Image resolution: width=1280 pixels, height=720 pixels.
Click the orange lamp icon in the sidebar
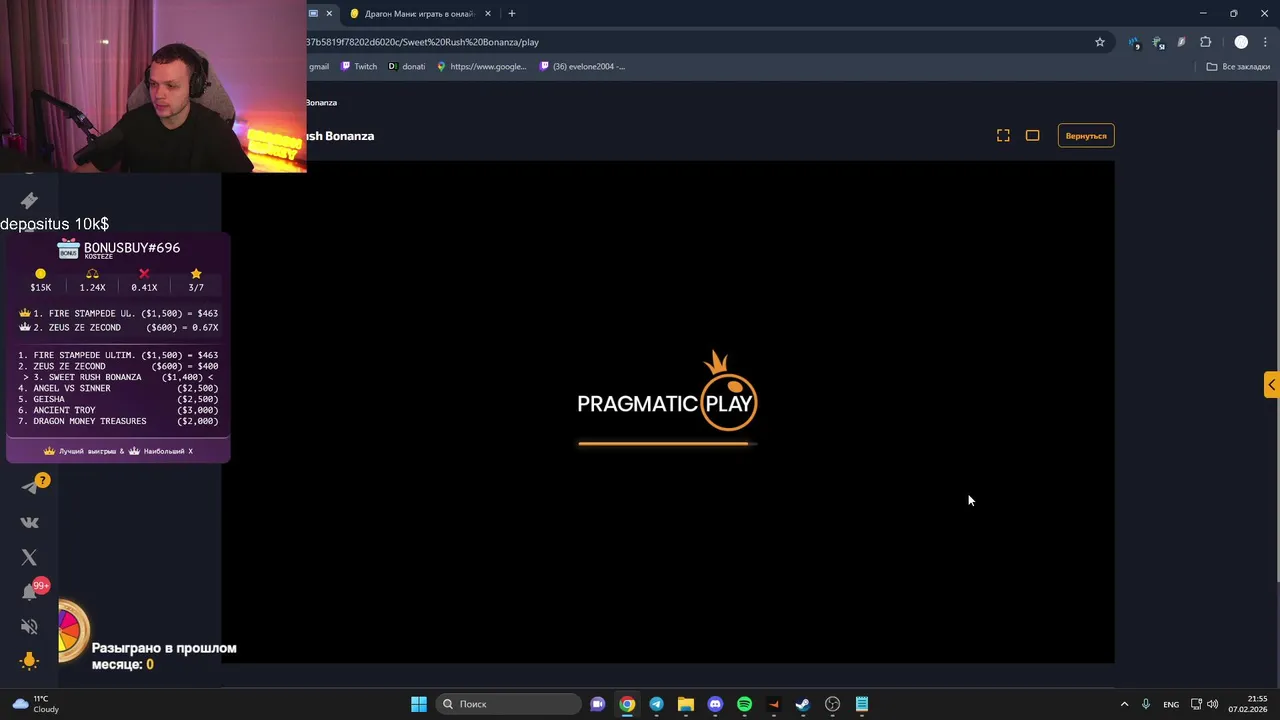coord(29,660)
